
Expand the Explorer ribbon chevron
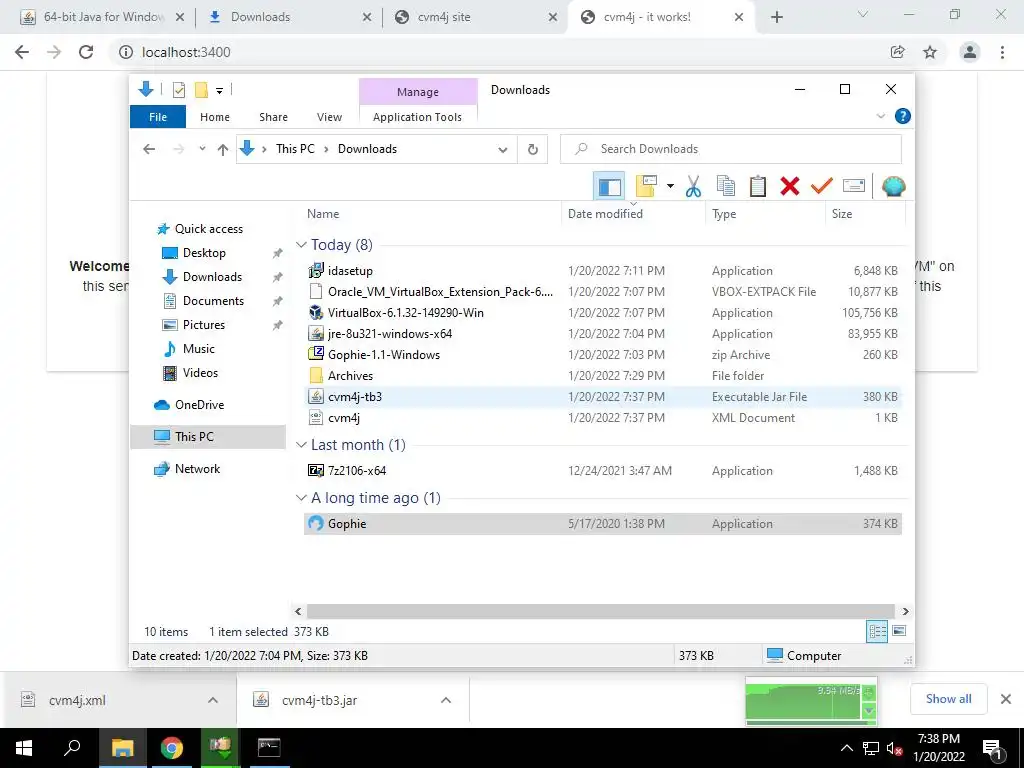[880, 116]
